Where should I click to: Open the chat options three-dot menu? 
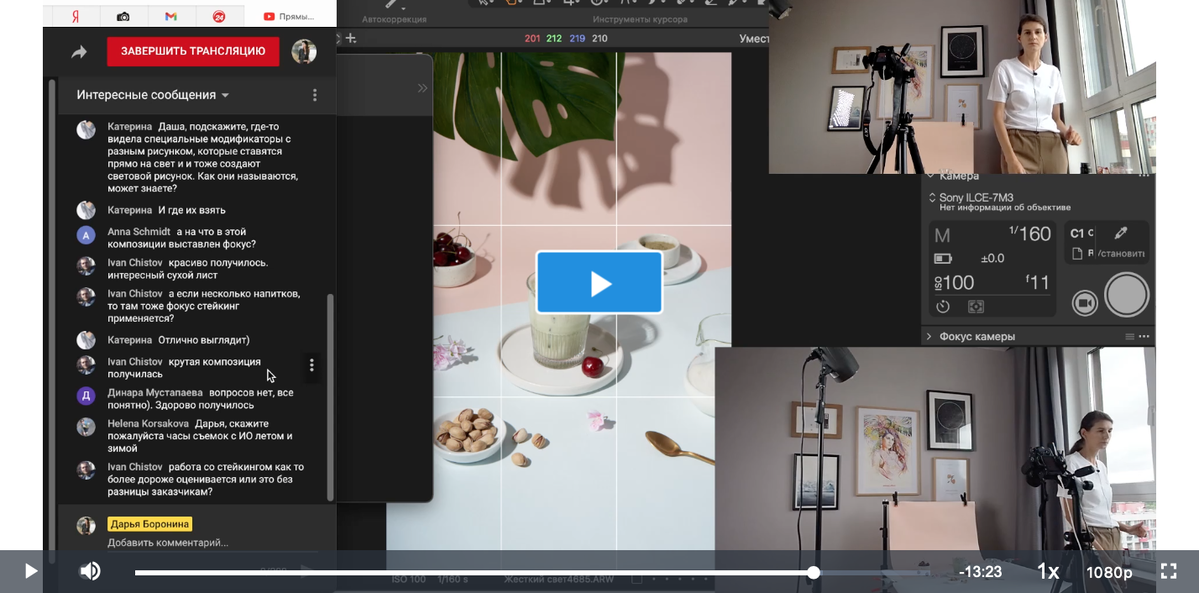pos(314,95)
